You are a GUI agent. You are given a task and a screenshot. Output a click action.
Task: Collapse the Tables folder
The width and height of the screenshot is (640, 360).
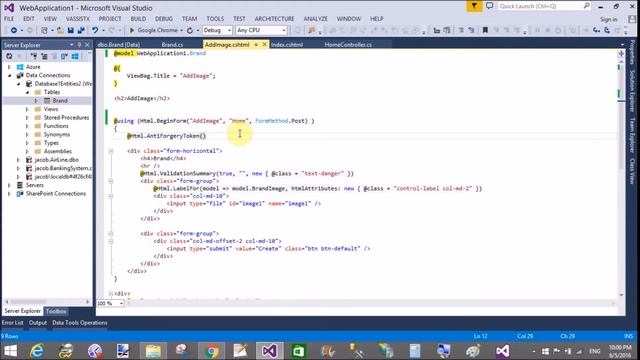click(x=27, y=92)
